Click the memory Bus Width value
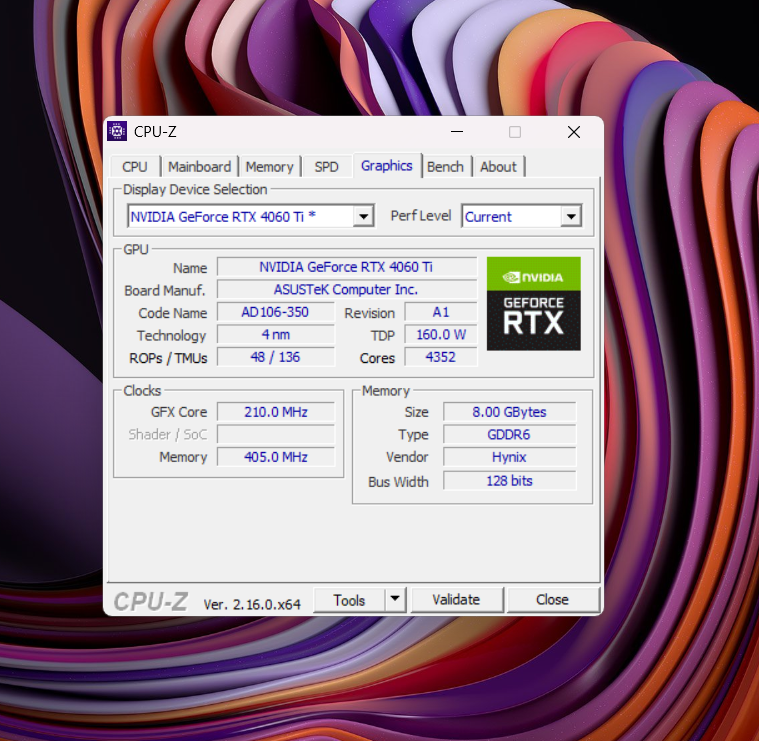759x741 pixels. (x=510, y=481)
